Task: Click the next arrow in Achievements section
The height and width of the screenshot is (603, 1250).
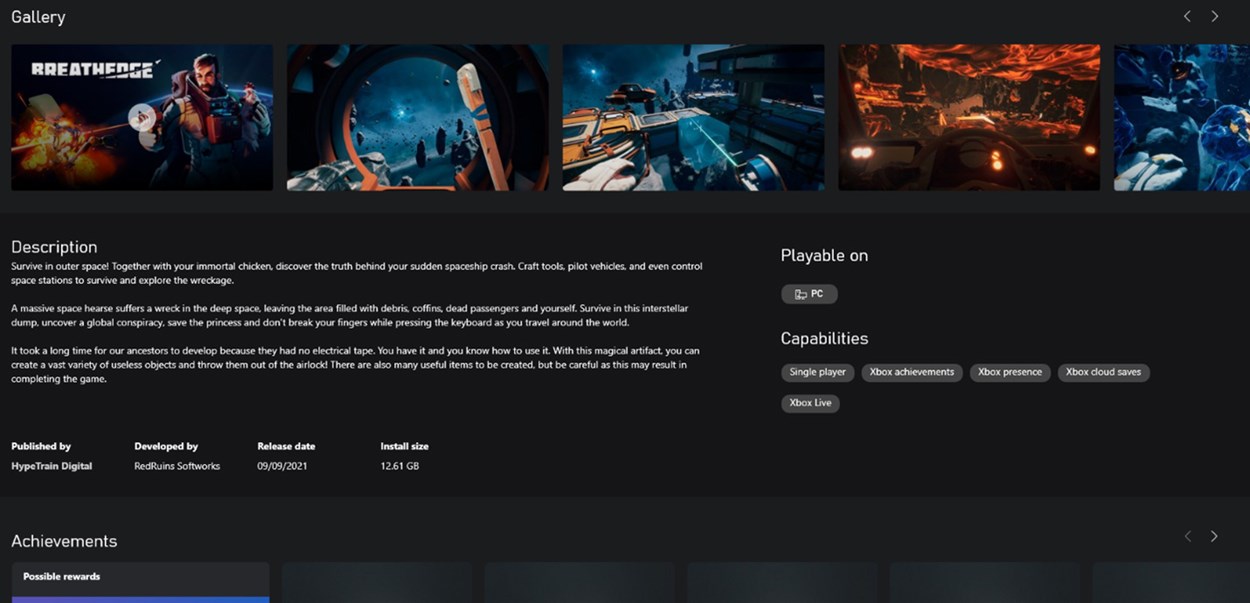Action: [x=1214, y=536]
